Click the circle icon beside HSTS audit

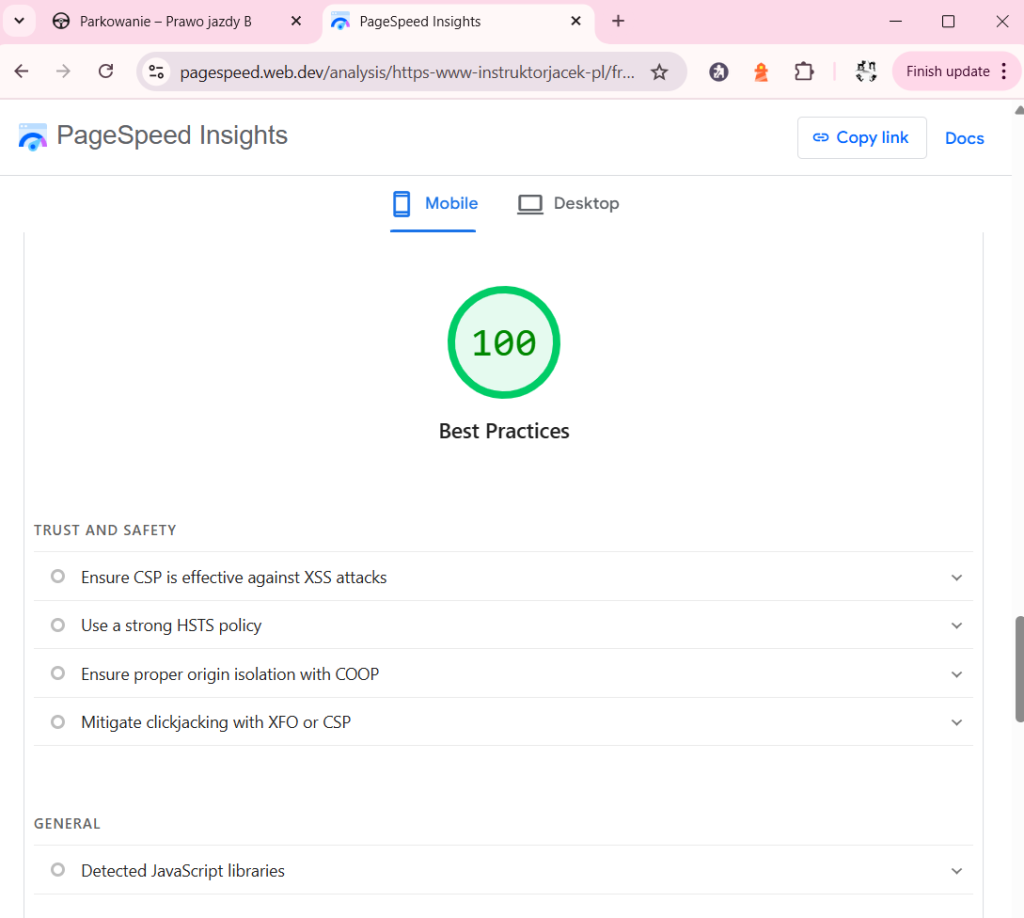click(x=57, y=625)
